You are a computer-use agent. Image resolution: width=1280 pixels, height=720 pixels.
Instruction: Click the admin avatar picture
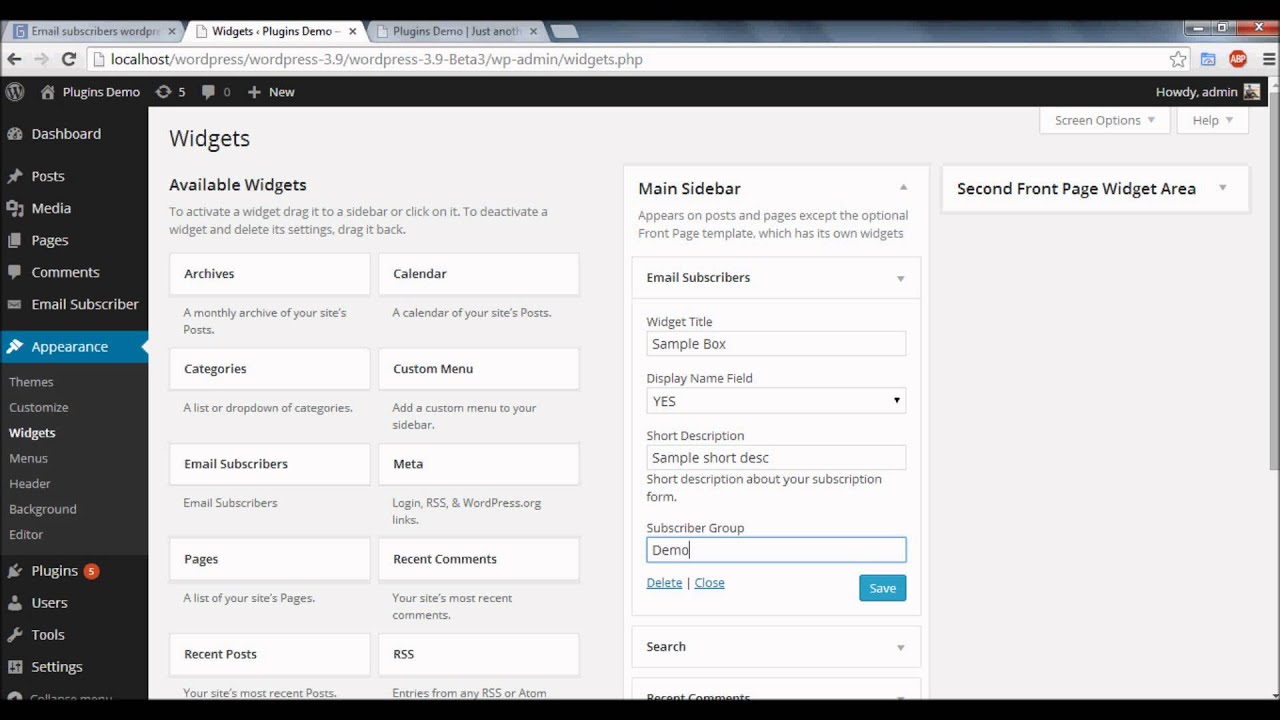(1252, 92)
